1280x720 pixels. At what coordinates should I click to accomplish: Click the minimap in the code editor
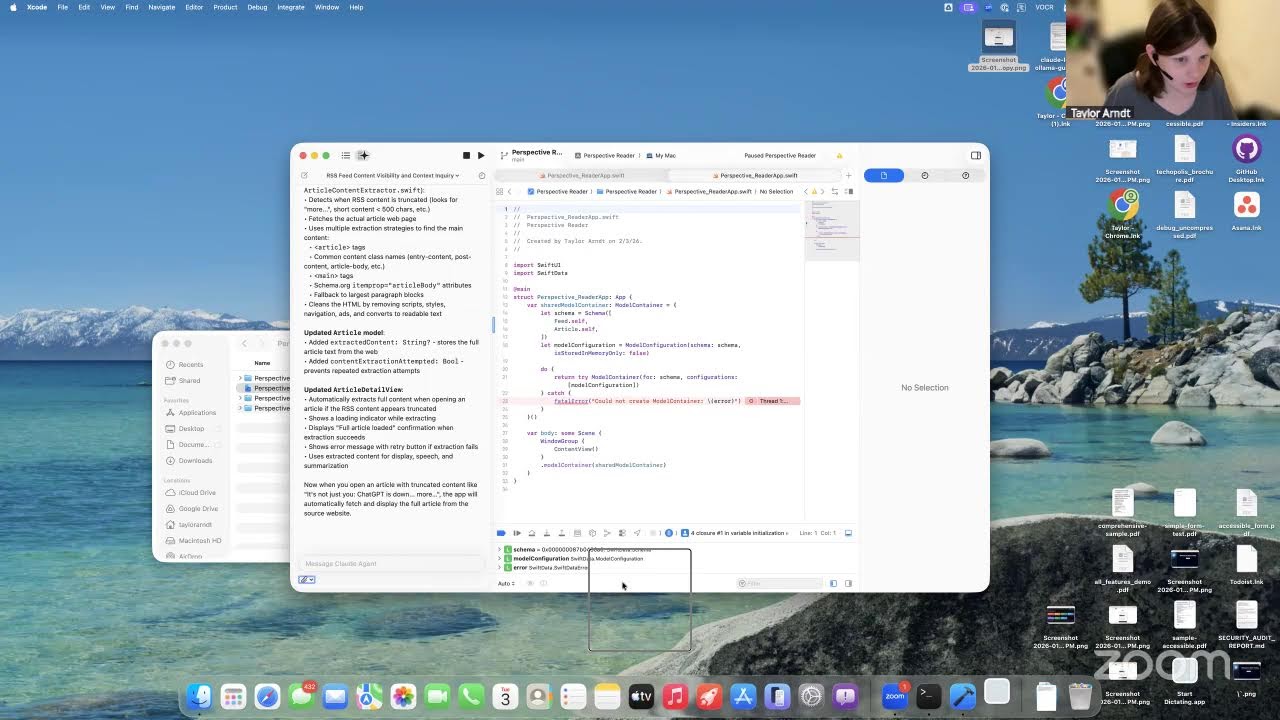point(832,231)
